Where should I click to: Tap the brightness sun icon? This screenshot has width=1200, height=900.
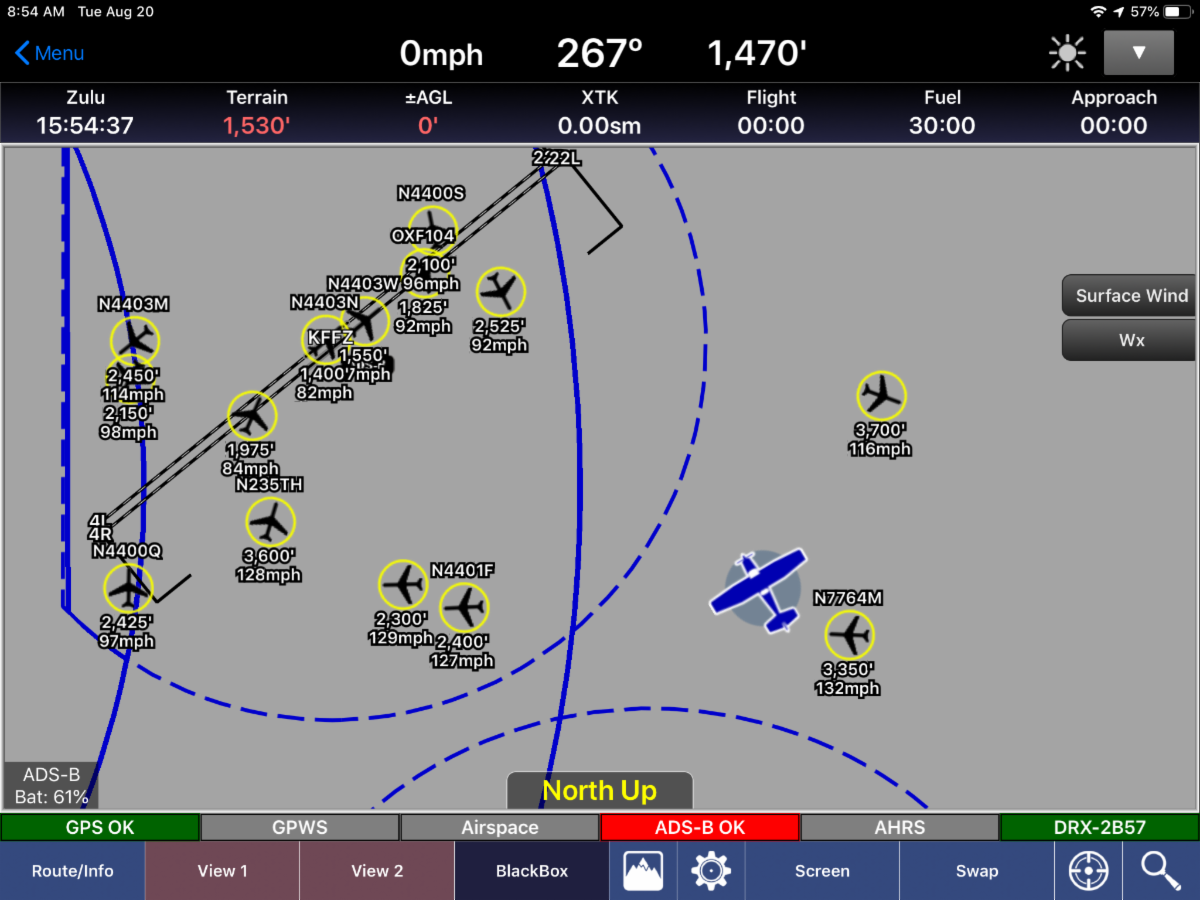coord(1067,53)
